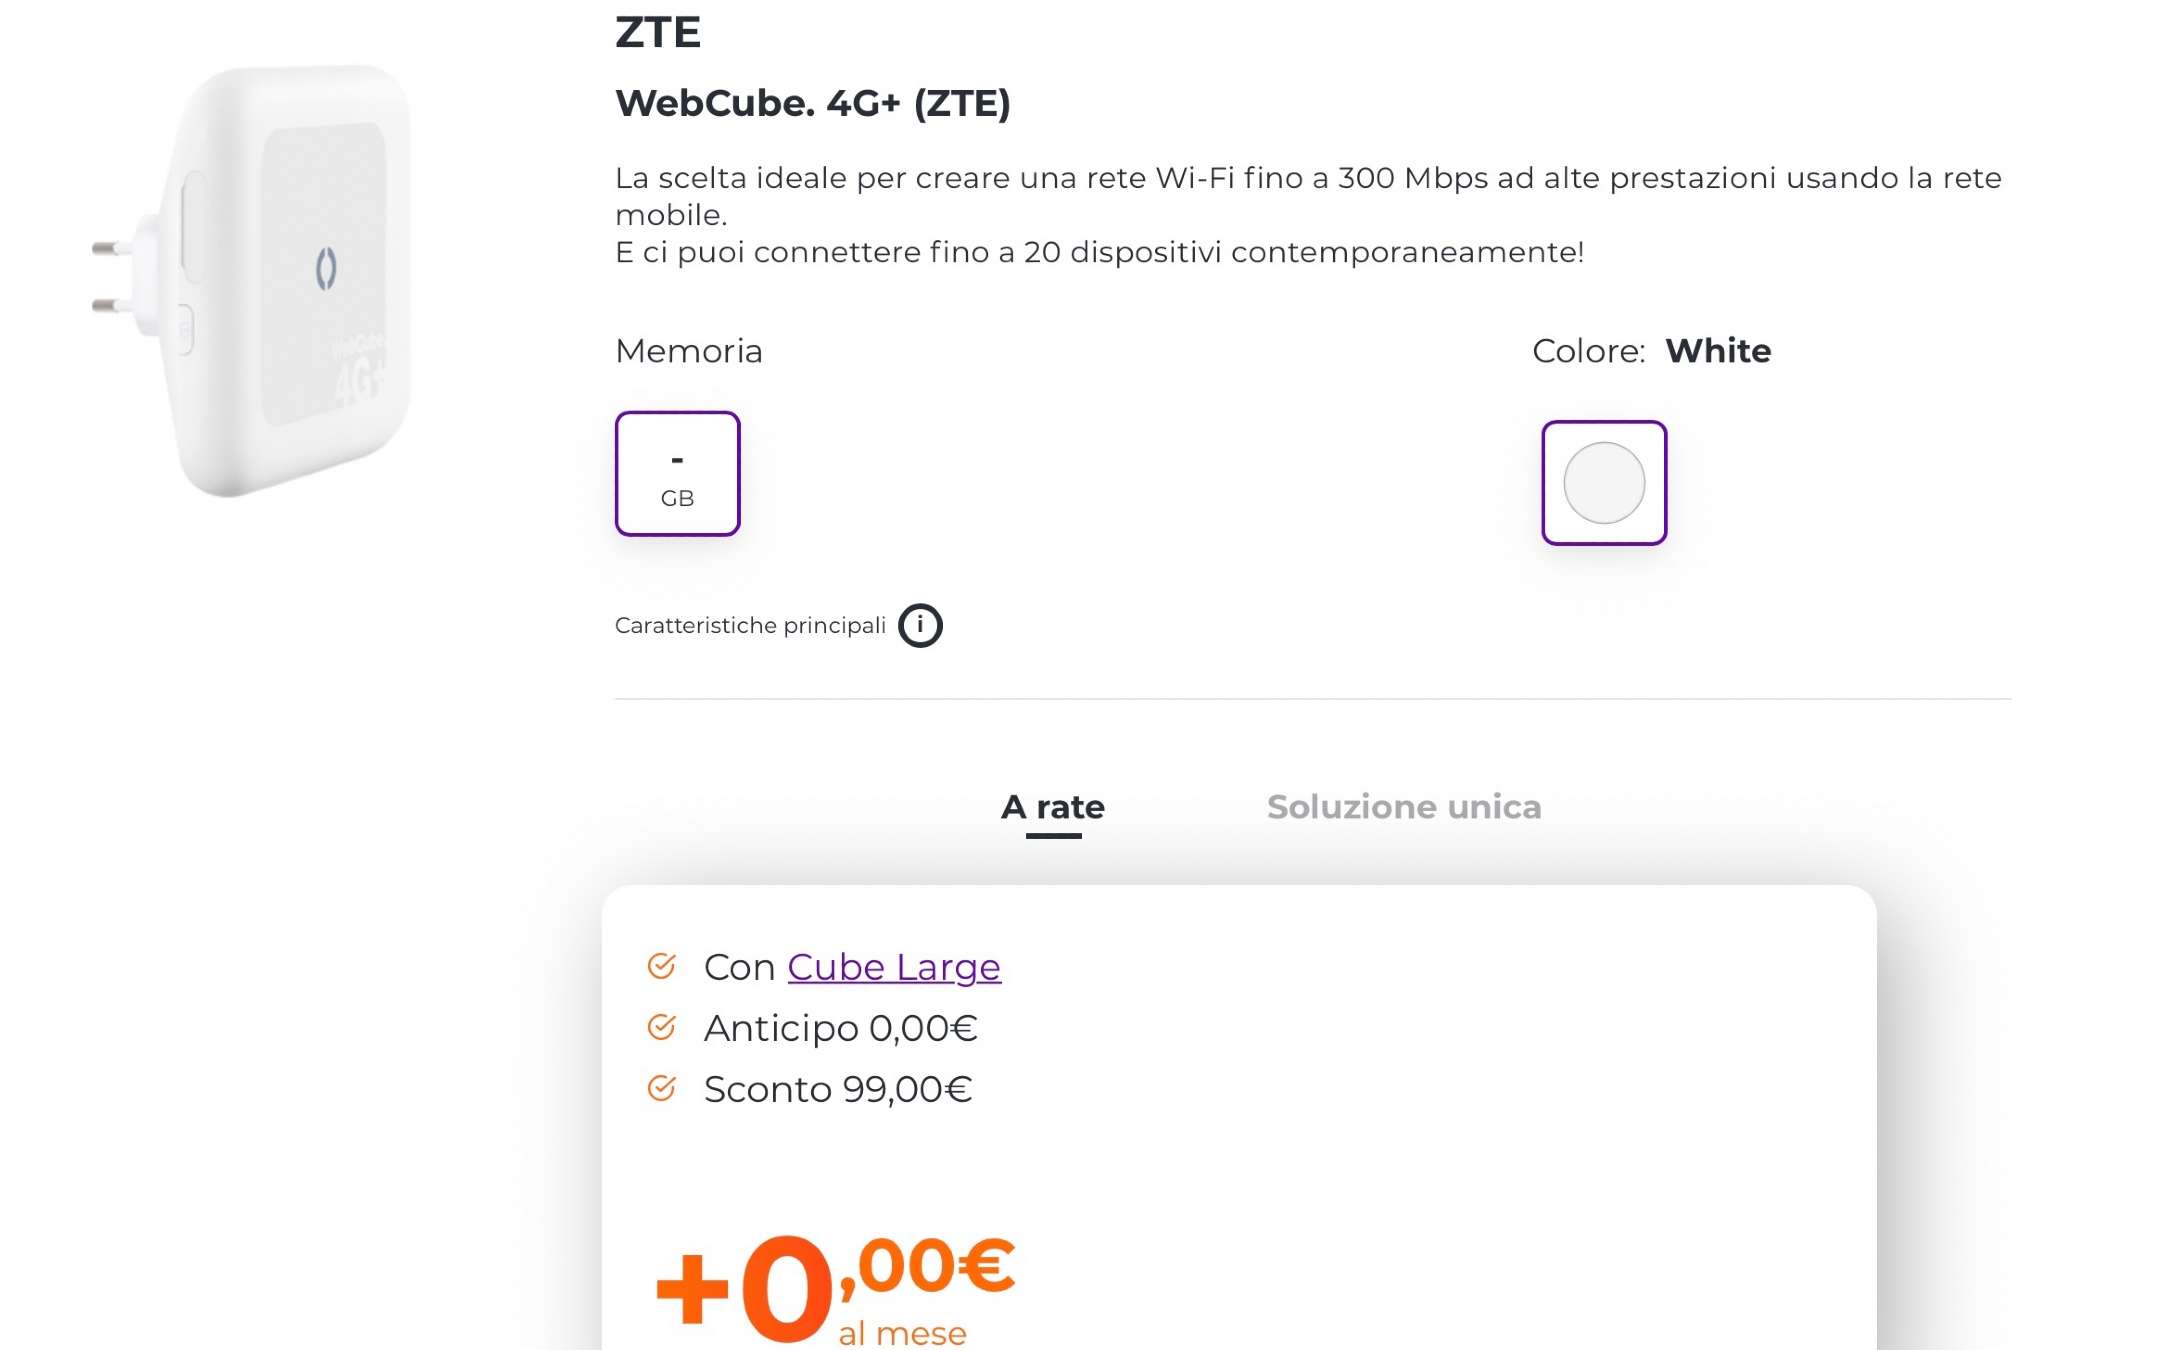This screenshot has height=1350, width=2160.
Task: Click the 'Memoria' section label
Action: tap(688, 351)
